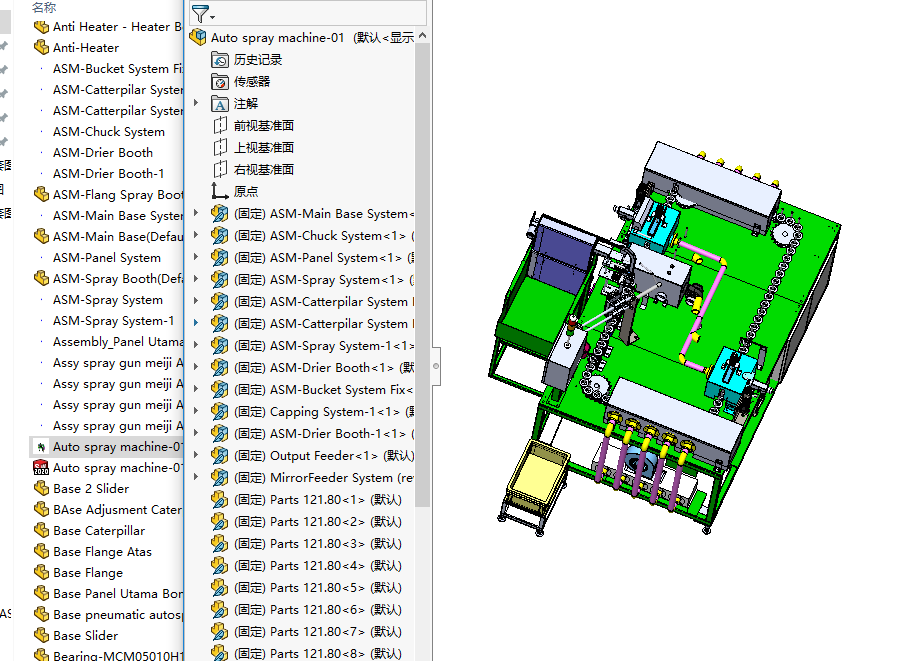Select the 上视基准面 top plane
Screen dimensions: 910x661
(264, 148)
